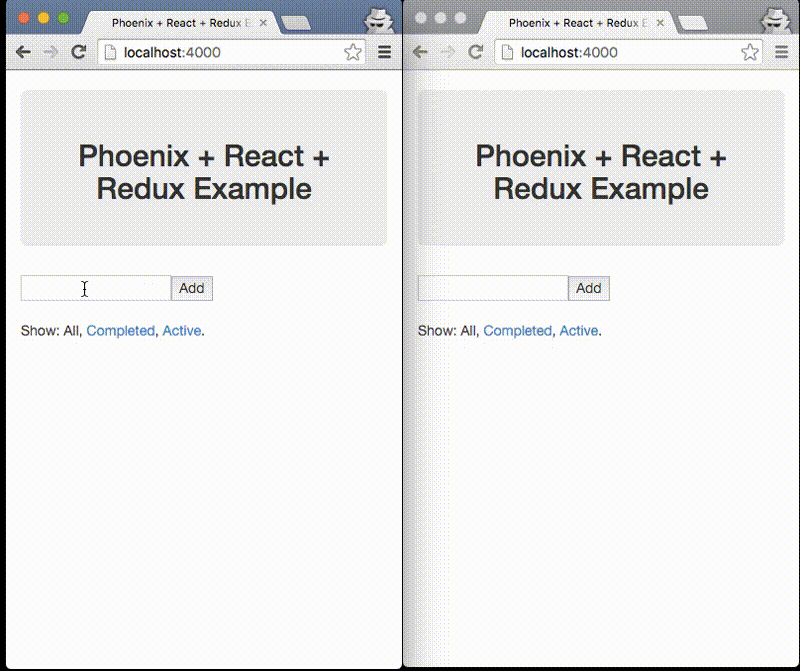This screenshot has height=671, width=800.
Task: Select the 'All' filter text in left window
Action: [x=70, y=331]
